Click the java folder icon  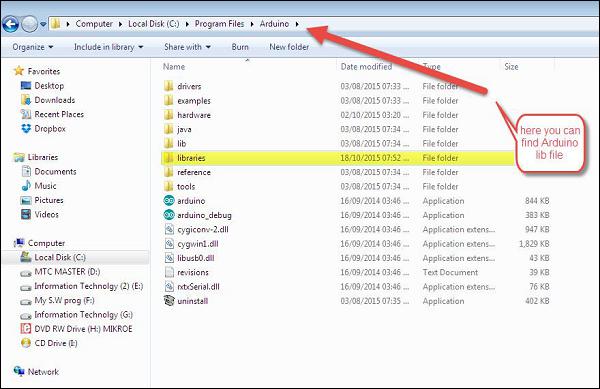tap(168, 129)
